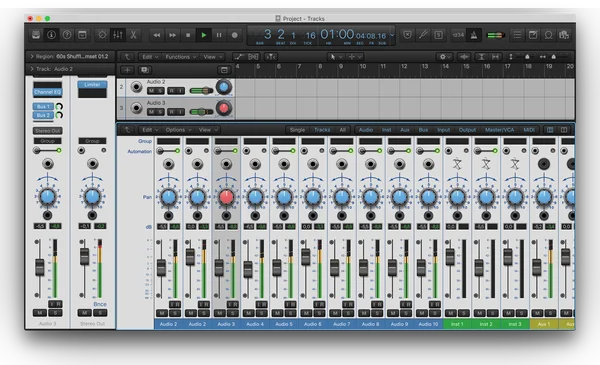Click the Pause button
Screen dimensions: 600x365
[219, 35]
